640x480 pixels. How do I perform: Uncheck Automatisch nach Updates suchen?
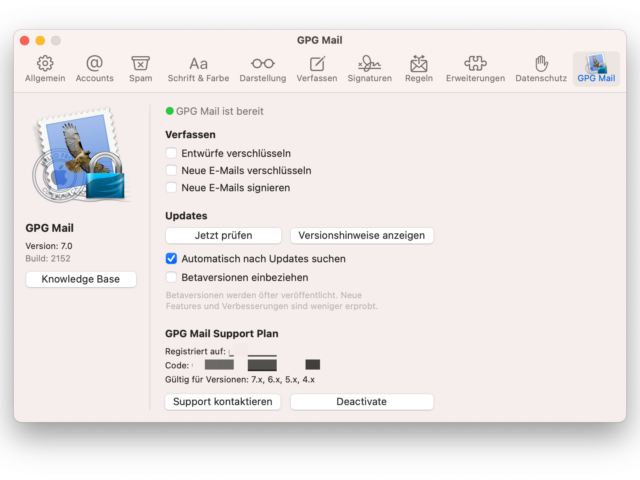pos(171,258)
